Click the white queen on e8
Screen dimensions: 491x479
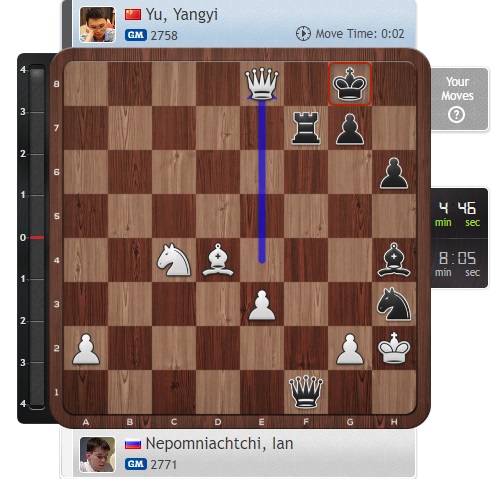pyautogui.click(x=262, y=84)
